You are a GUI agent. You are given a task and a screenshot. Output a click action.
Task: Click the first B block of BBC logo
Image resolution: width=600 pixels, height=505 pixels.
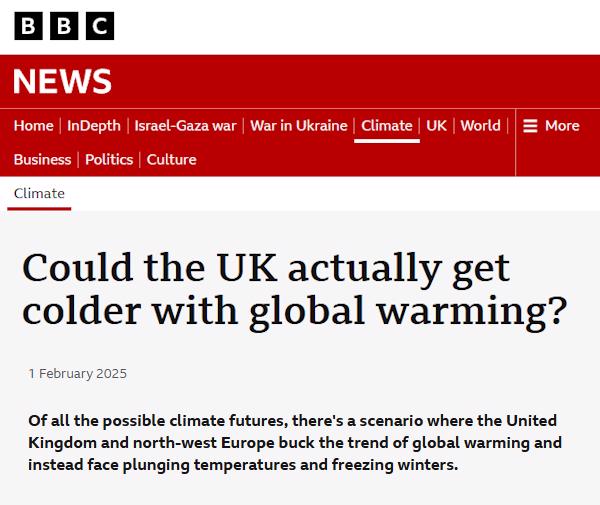29,26
